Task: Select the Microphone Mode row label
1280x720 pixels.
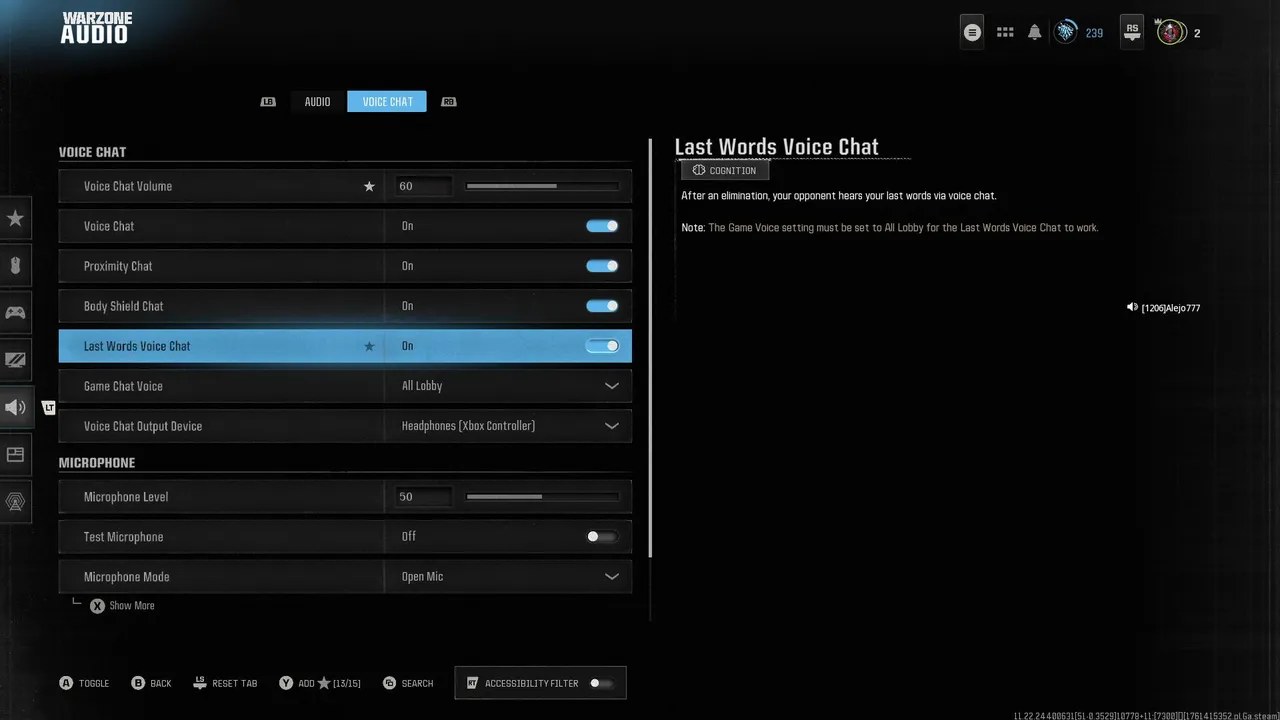Action: [127, 577]
